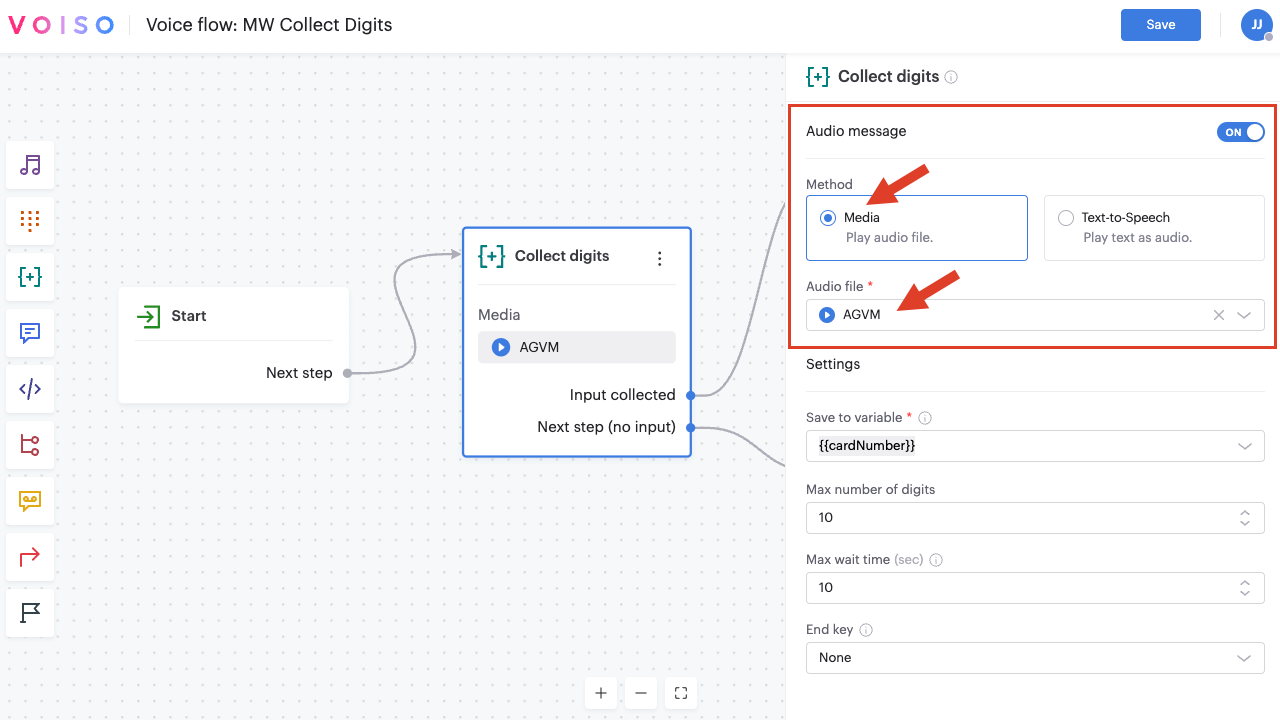Expand the Audio file dropdown
This screenshot has height=720, width=1280.
pos(1244,315)
